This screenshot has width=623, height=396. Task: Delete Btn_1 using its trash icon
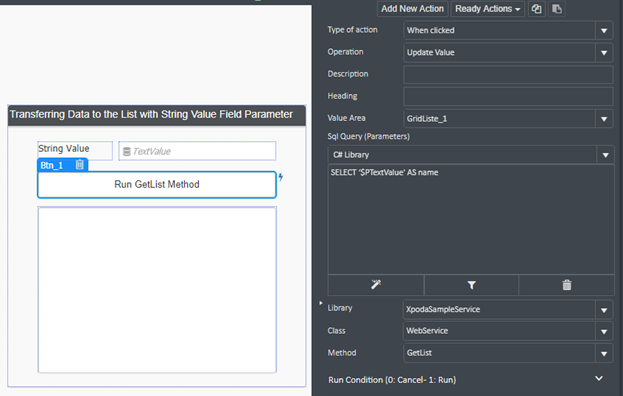80,164
